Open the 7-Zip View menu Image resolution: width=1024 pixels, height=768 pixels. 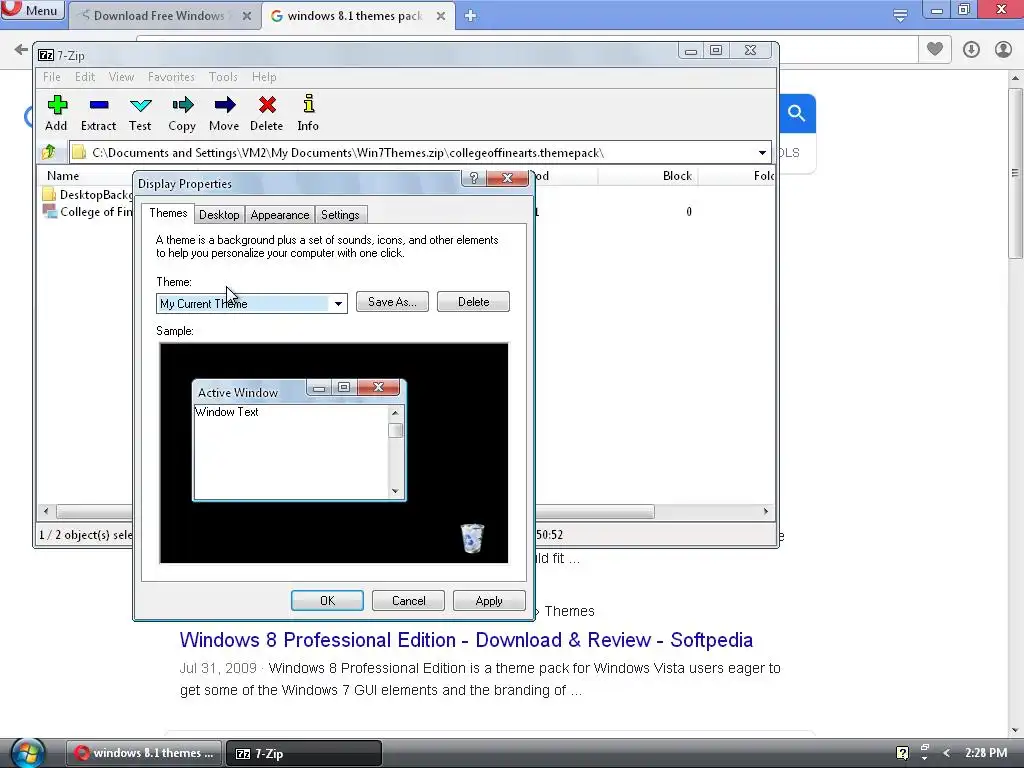tap(121, 77)
